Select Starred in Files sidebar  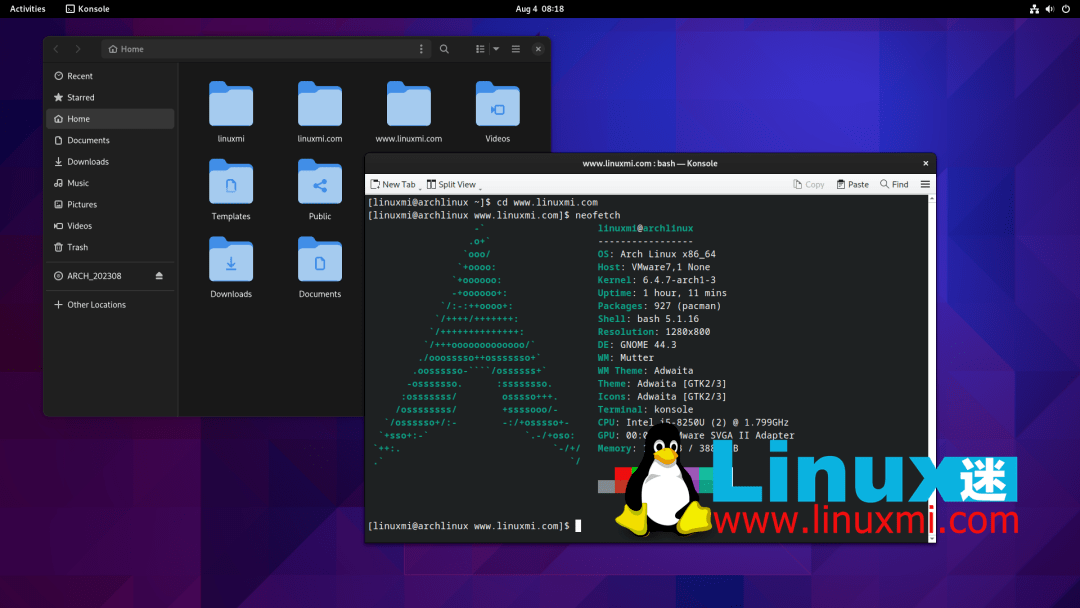(110, 97)
